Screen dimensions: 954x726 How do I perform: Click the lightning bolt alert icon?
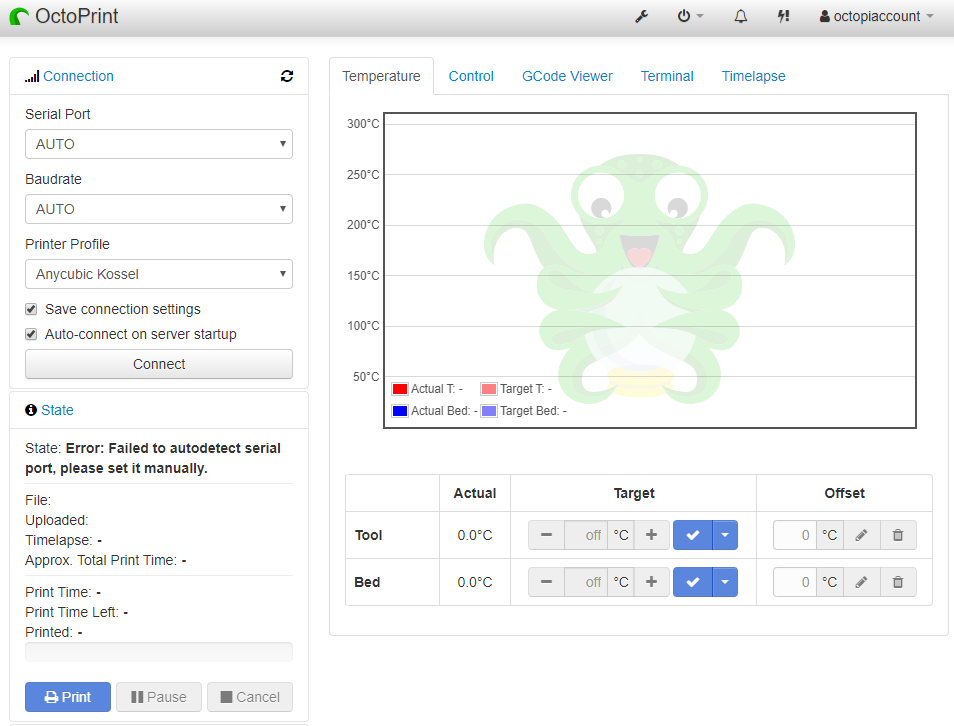click(784, 16)
